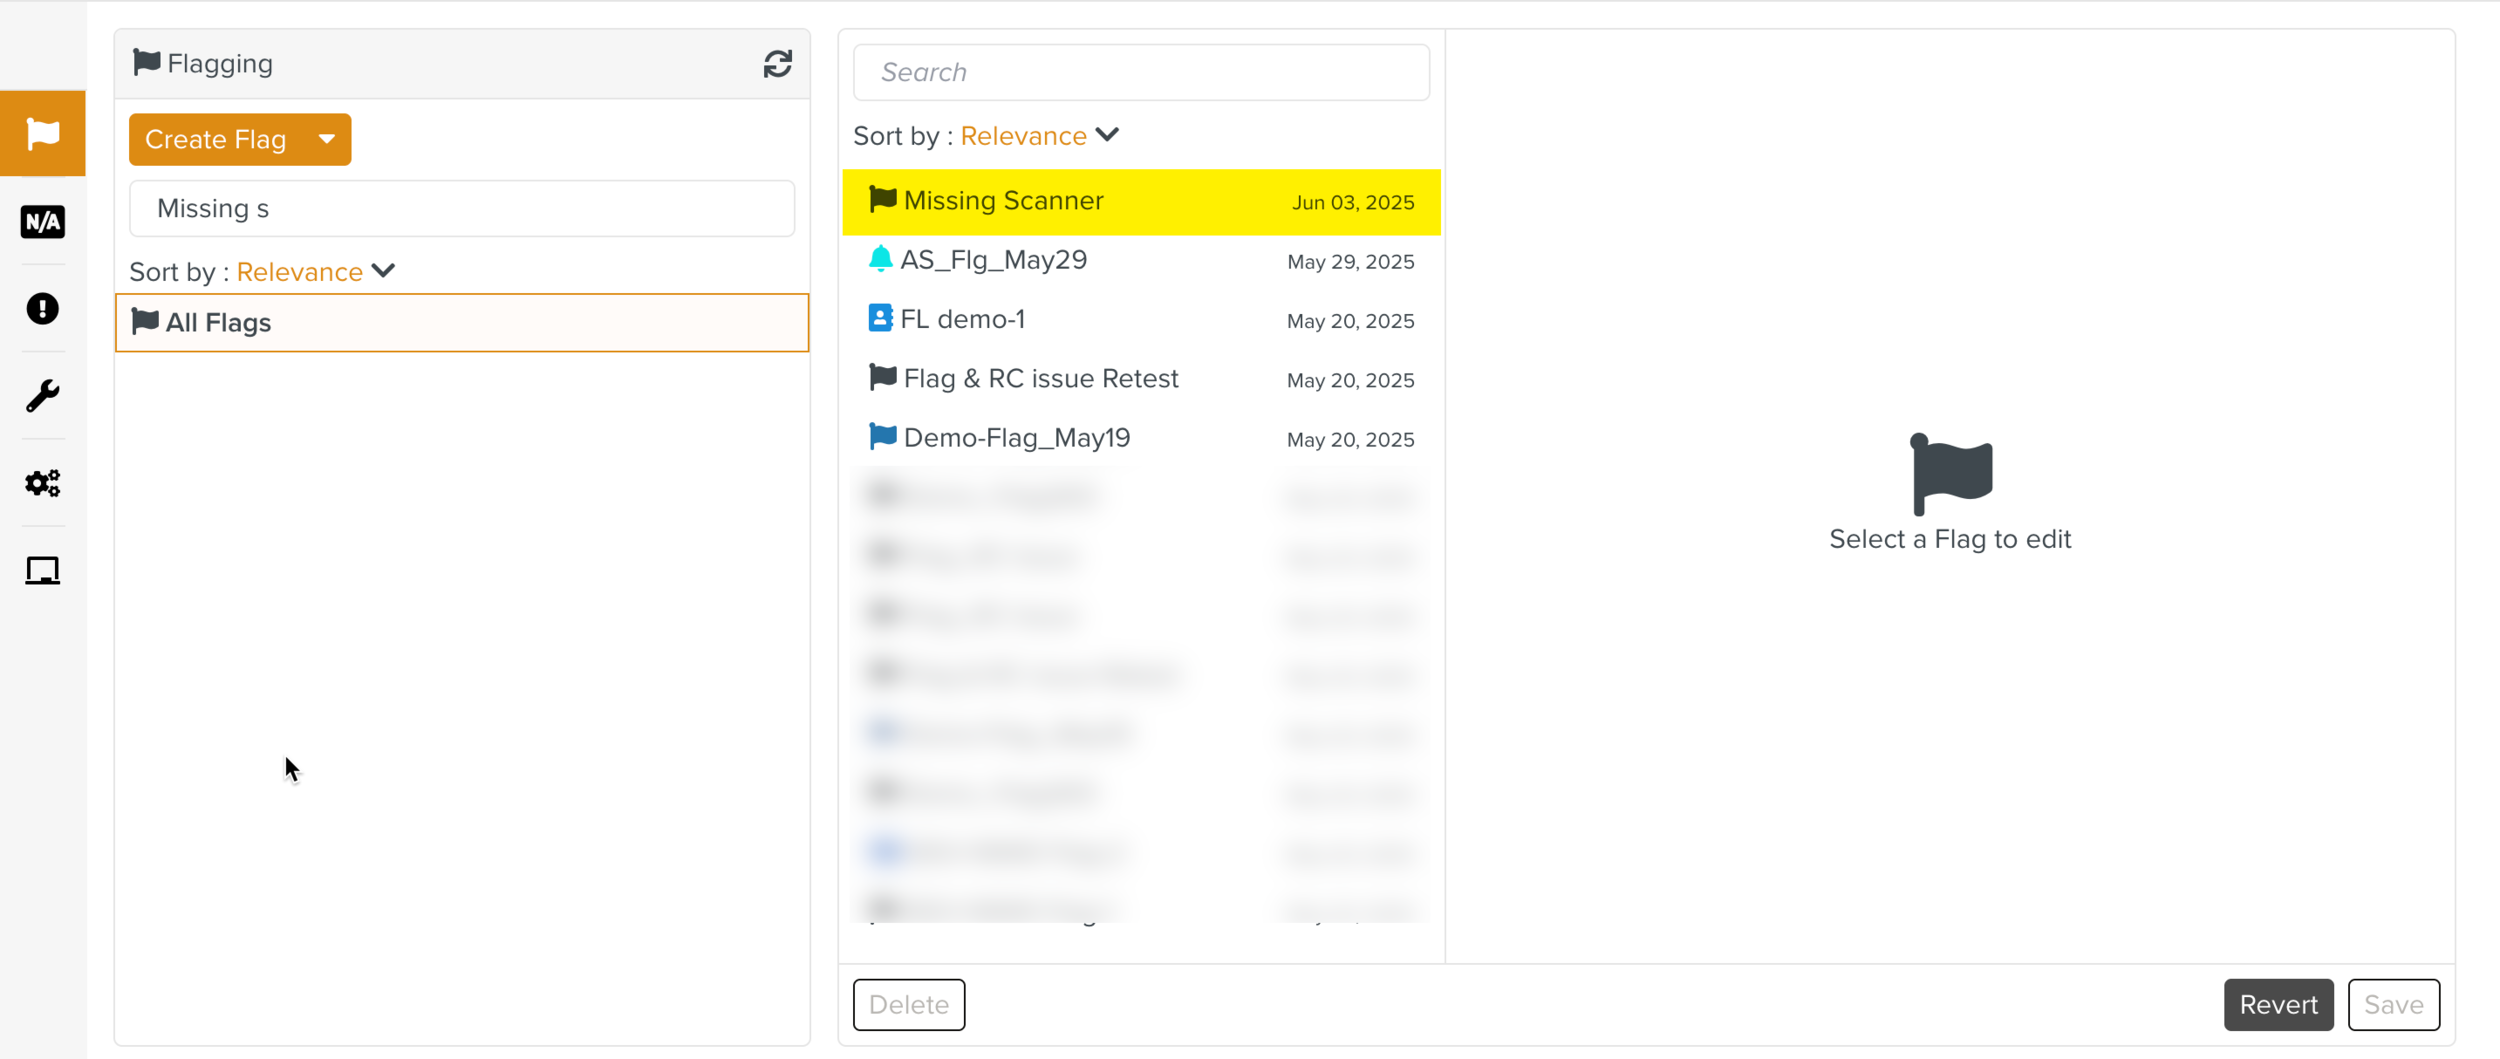Open the Flagging section in sidebar

pos(43,133)
